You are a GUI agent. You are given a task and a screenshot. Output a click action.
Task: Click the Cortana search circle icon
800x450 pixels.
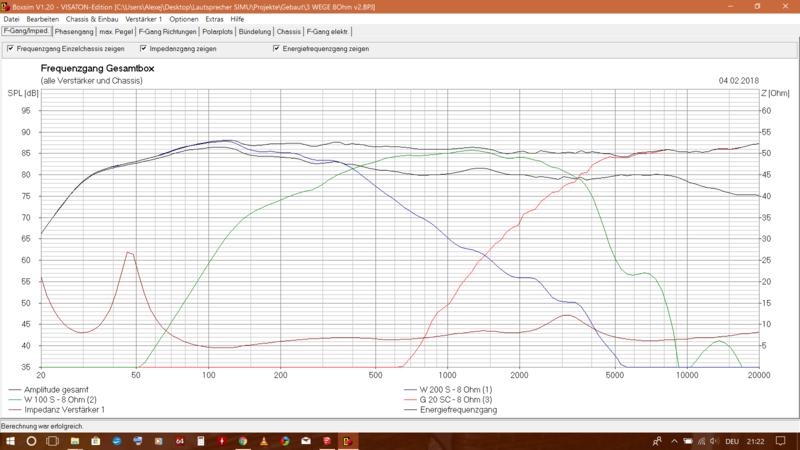click(31, 440)
